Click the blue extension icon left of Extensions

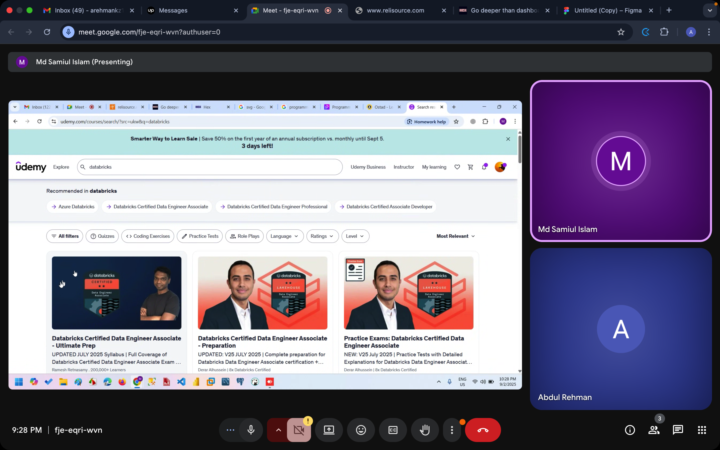(x=645, y=32)
